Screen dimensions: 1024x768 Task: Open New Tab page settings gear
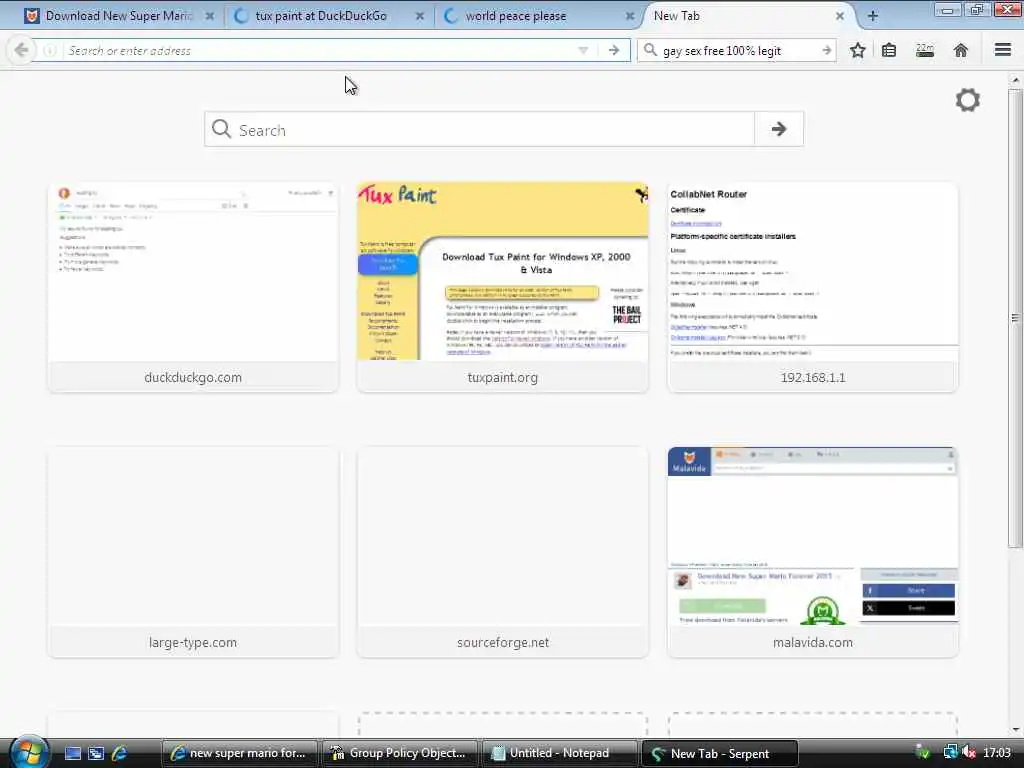click(968, 100)
